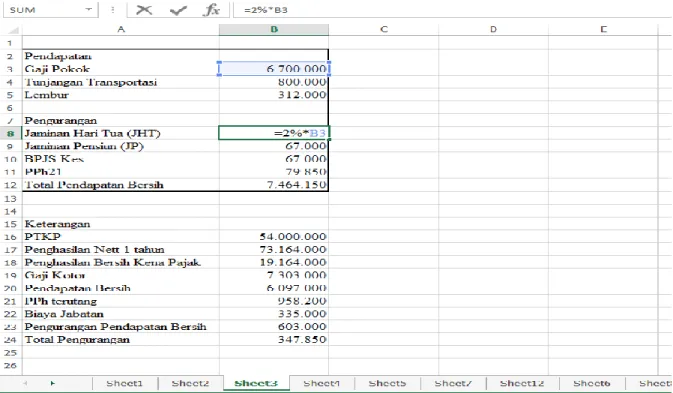Confirm the formula with the checkmark icon
Screen dimensions: 673x393
coord(178,10)
